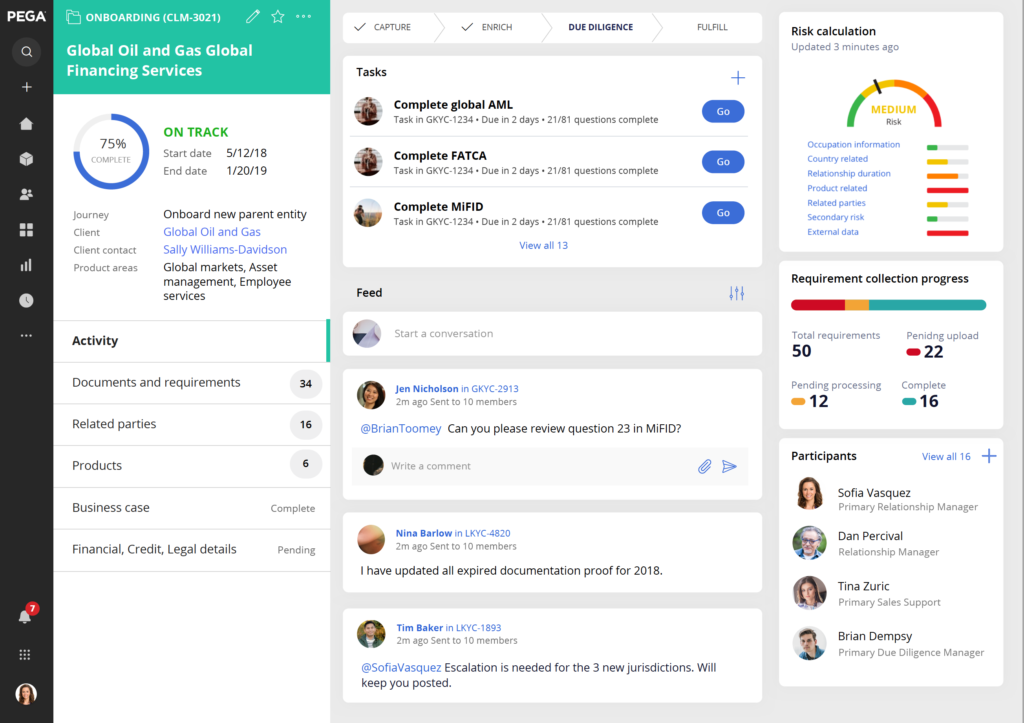Click View all 13 tasks link
This screenshot has width=1024, height=723.
point(543,246)
